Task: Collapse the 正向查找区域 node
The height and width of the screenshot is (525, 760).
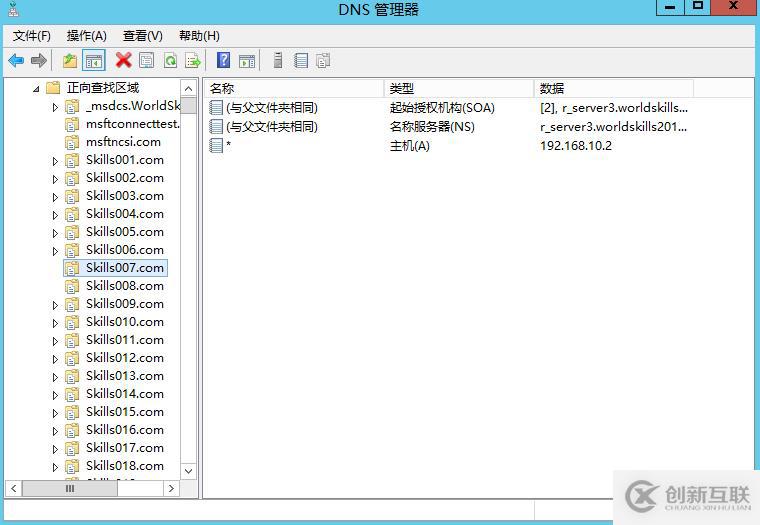Action: pos(36,89)
